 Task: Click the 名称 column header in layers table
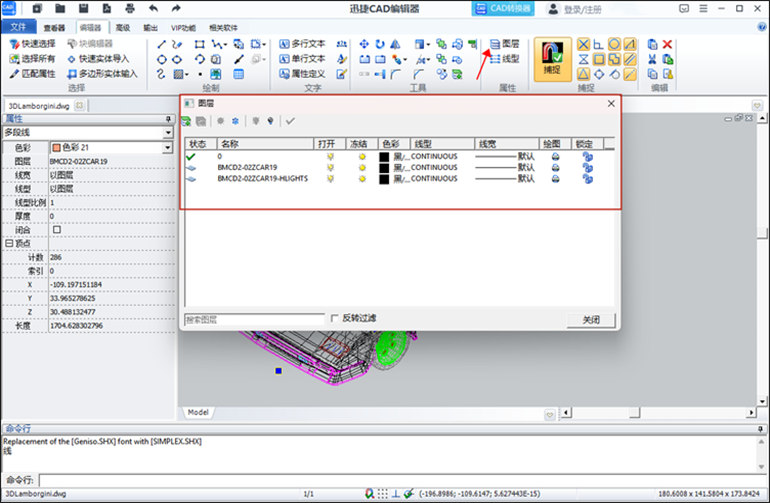(x=265, y=144)
